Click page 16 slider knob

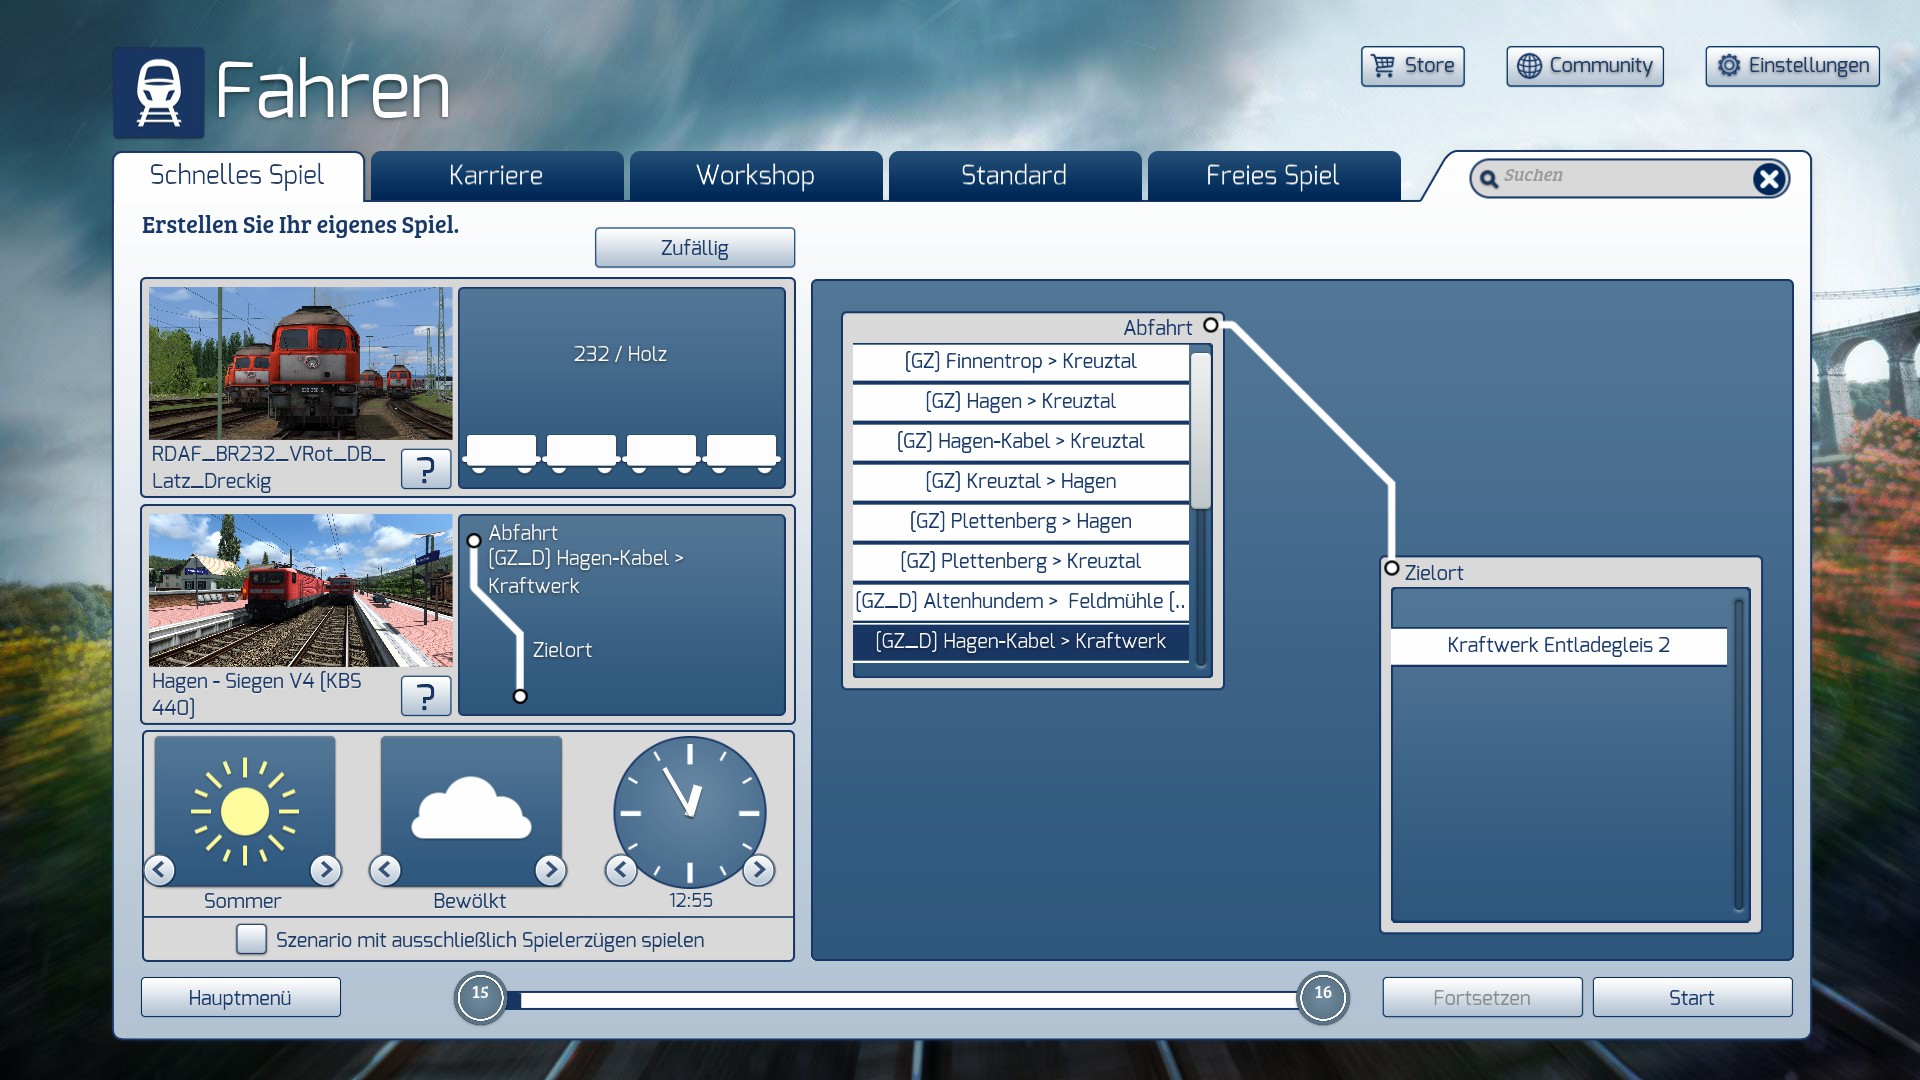click(1322, 996)
